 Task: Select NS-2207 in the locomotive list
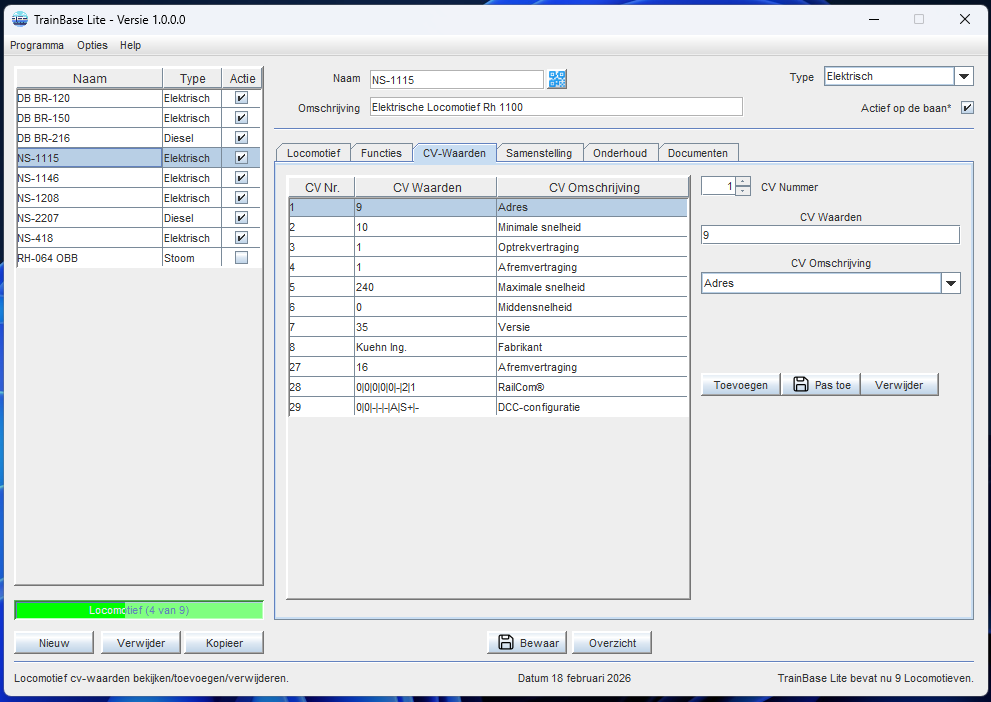pyautogui.click(x=89, y=218)
